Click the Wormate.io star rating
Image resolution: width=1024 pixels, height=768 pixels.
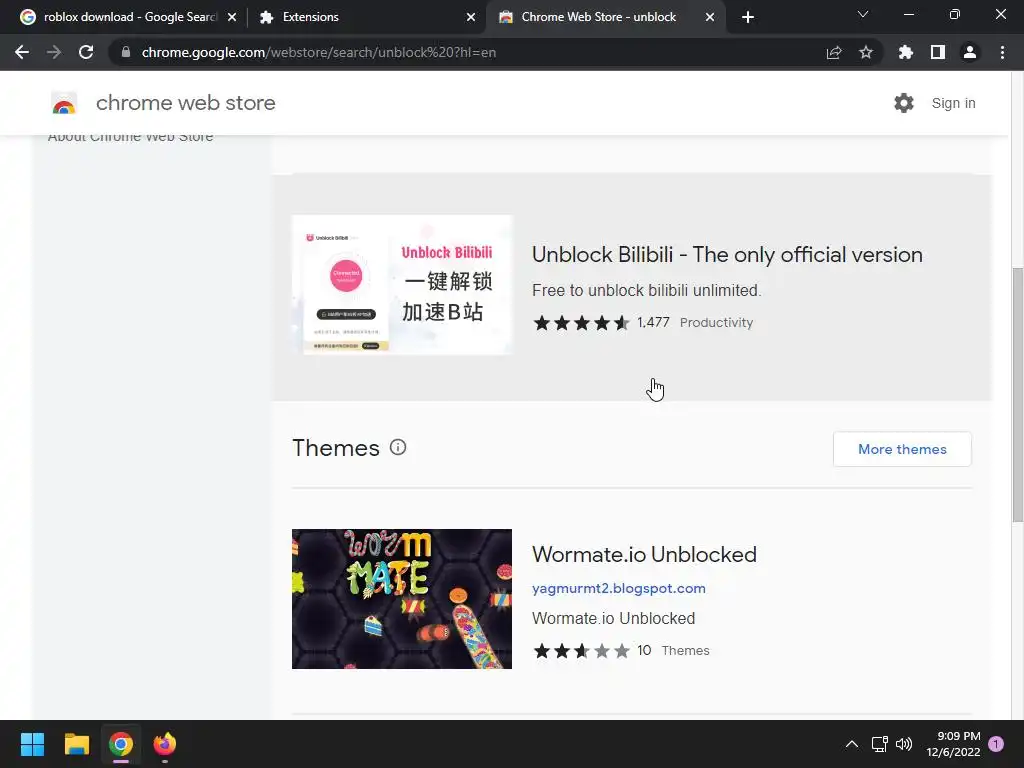pos(581,651)
